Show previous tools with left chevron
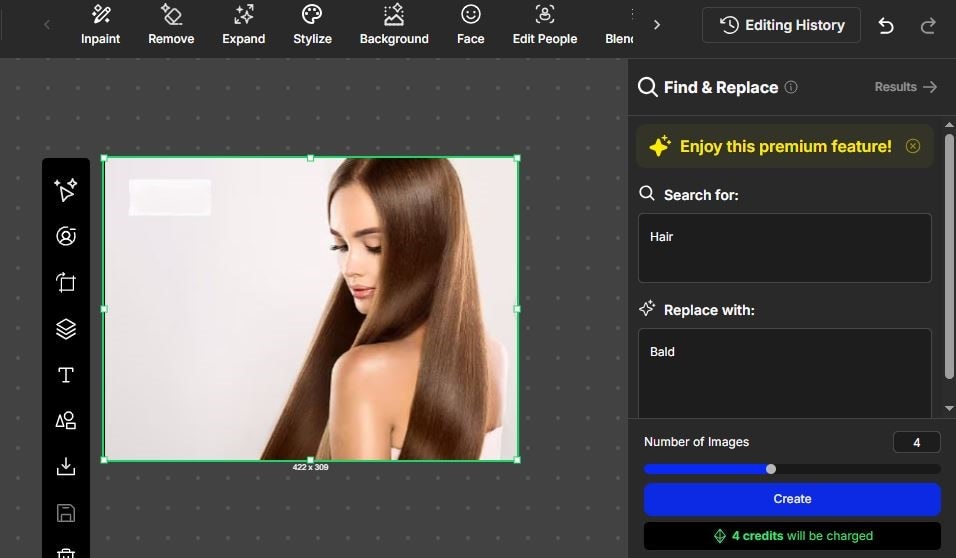Screen dimensions: 956x558 [47, 25]
